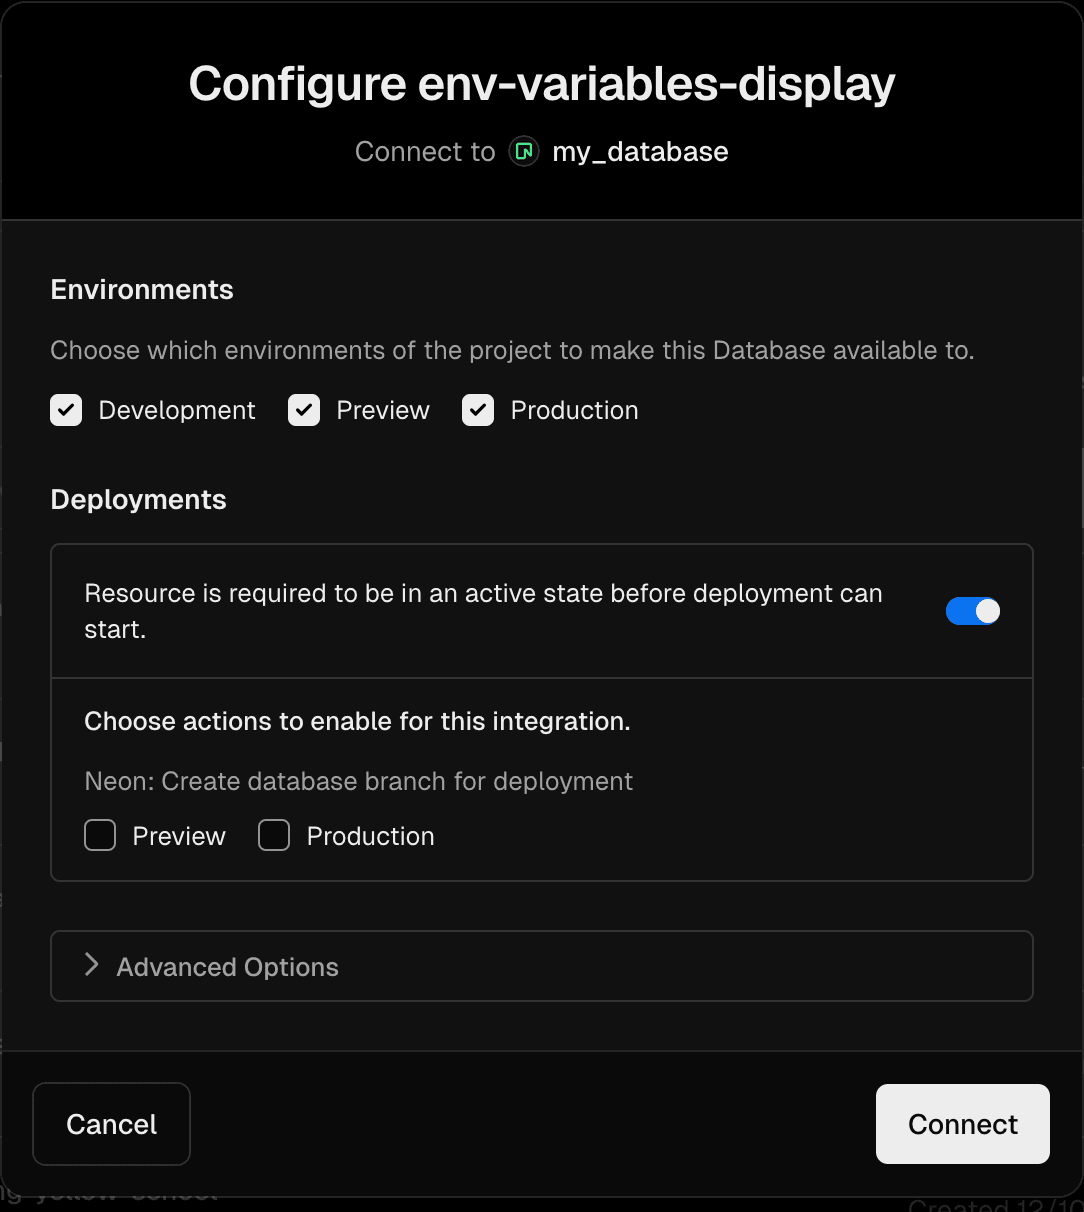Click the Production label next to the Neon branch checkbox

[x=370, y=837]
